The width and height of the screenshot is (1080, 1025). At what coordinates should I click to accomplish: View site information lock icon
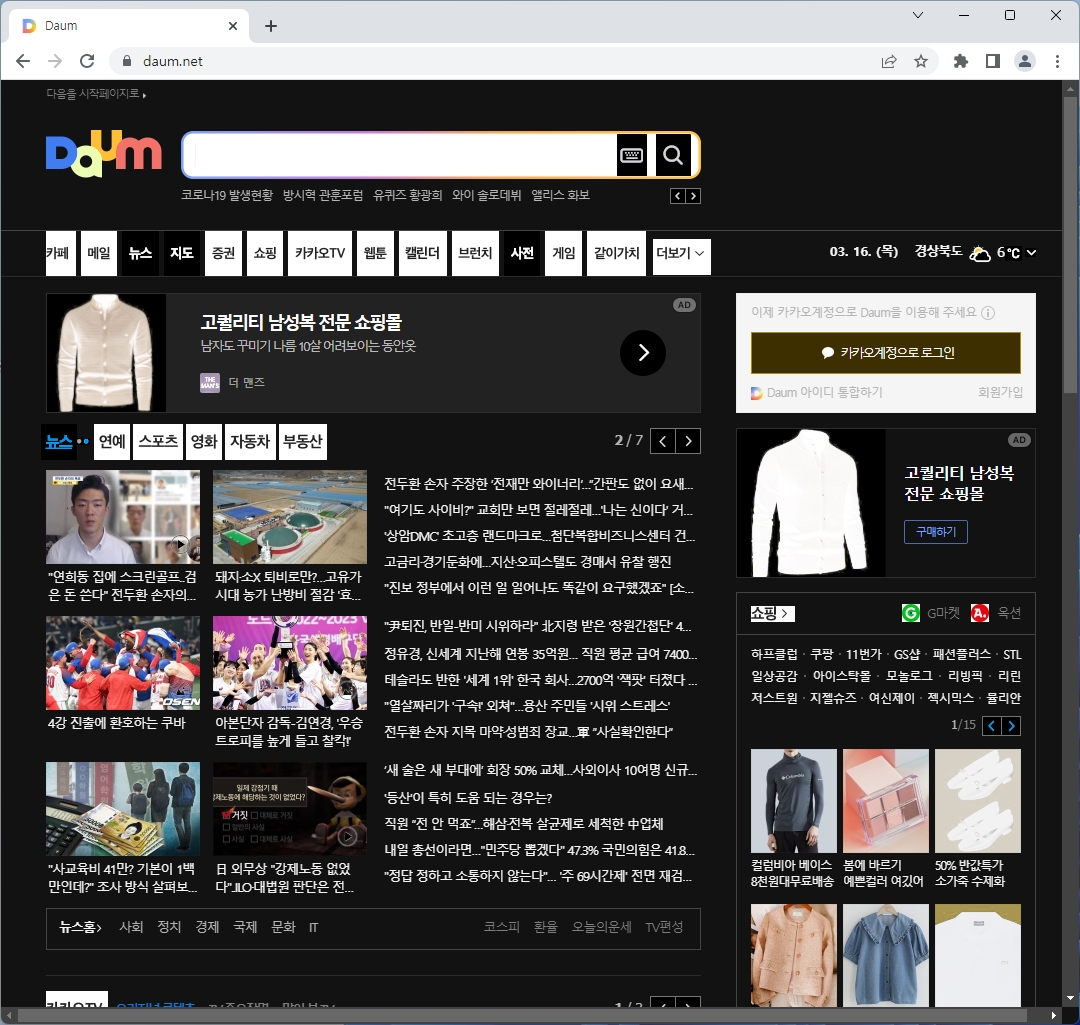127,61
